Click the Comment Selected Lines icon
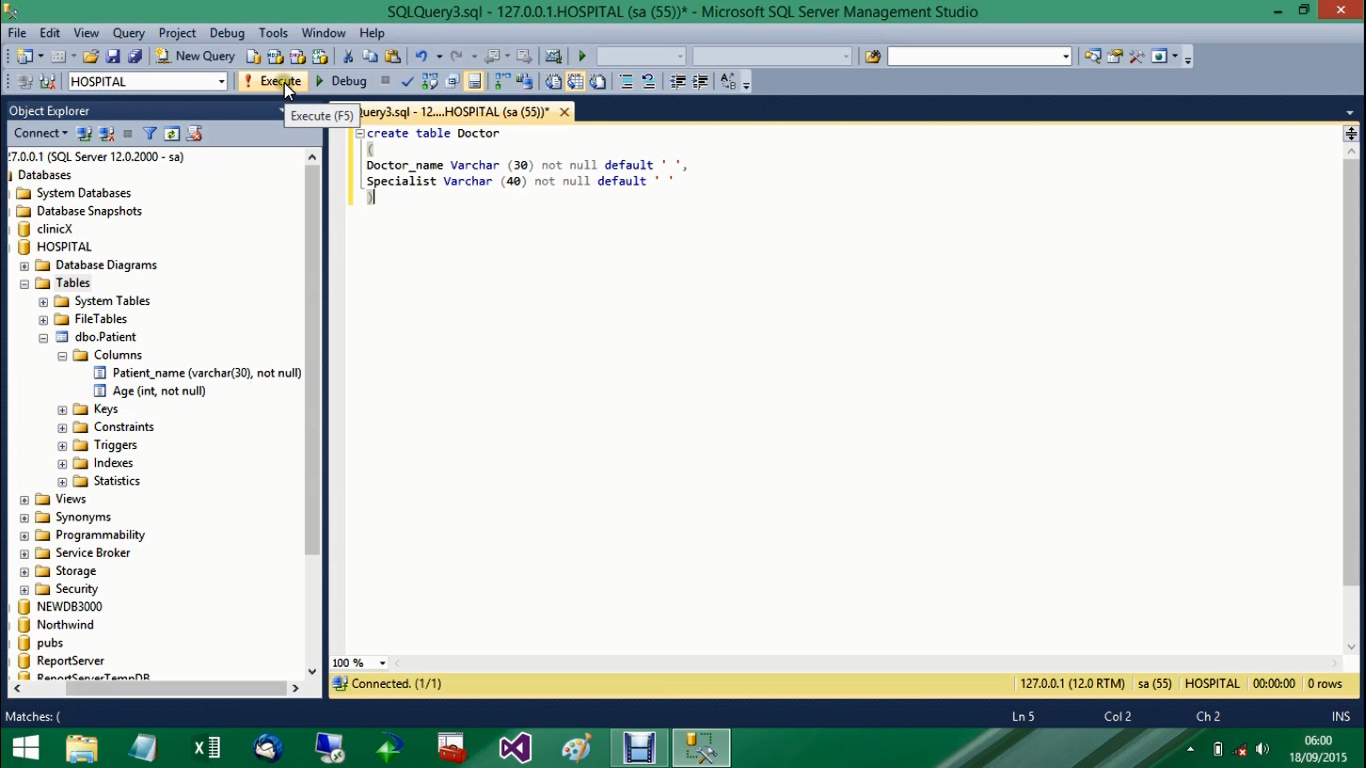 627,81
